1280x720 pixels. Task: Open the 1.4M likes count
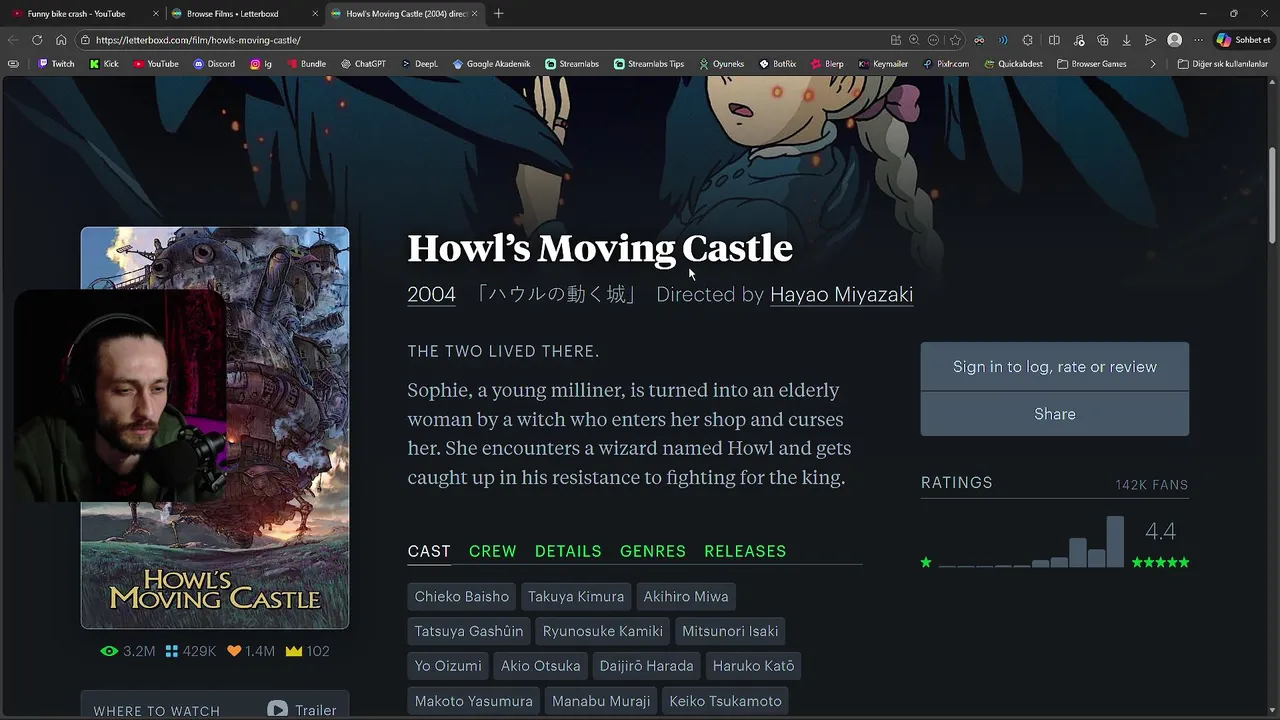pyautogui.click(x=251, y=651)
